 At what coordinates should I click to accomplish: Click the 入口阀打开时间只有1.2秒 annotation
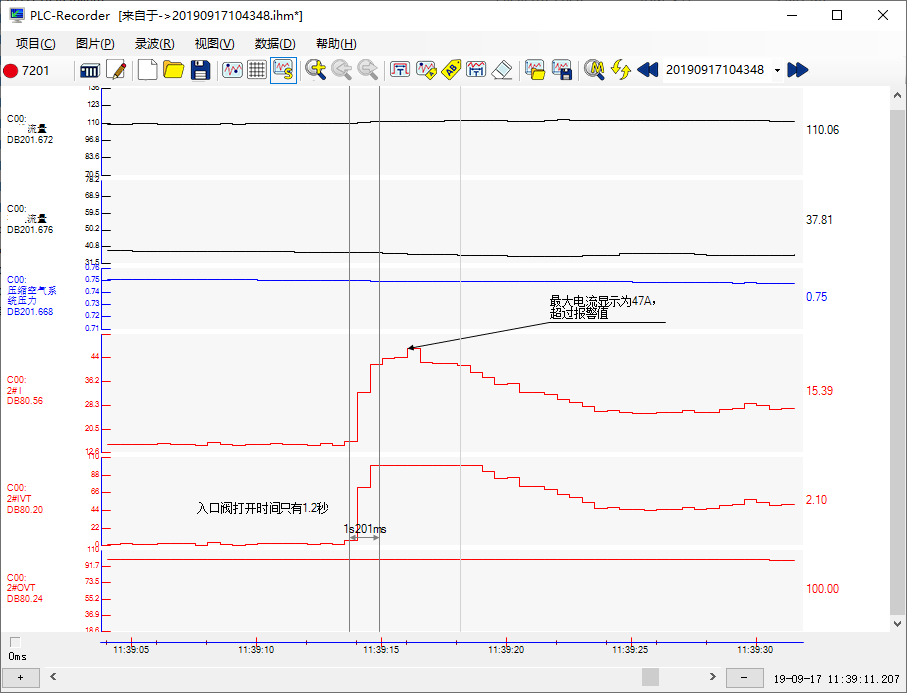(263, 508)
